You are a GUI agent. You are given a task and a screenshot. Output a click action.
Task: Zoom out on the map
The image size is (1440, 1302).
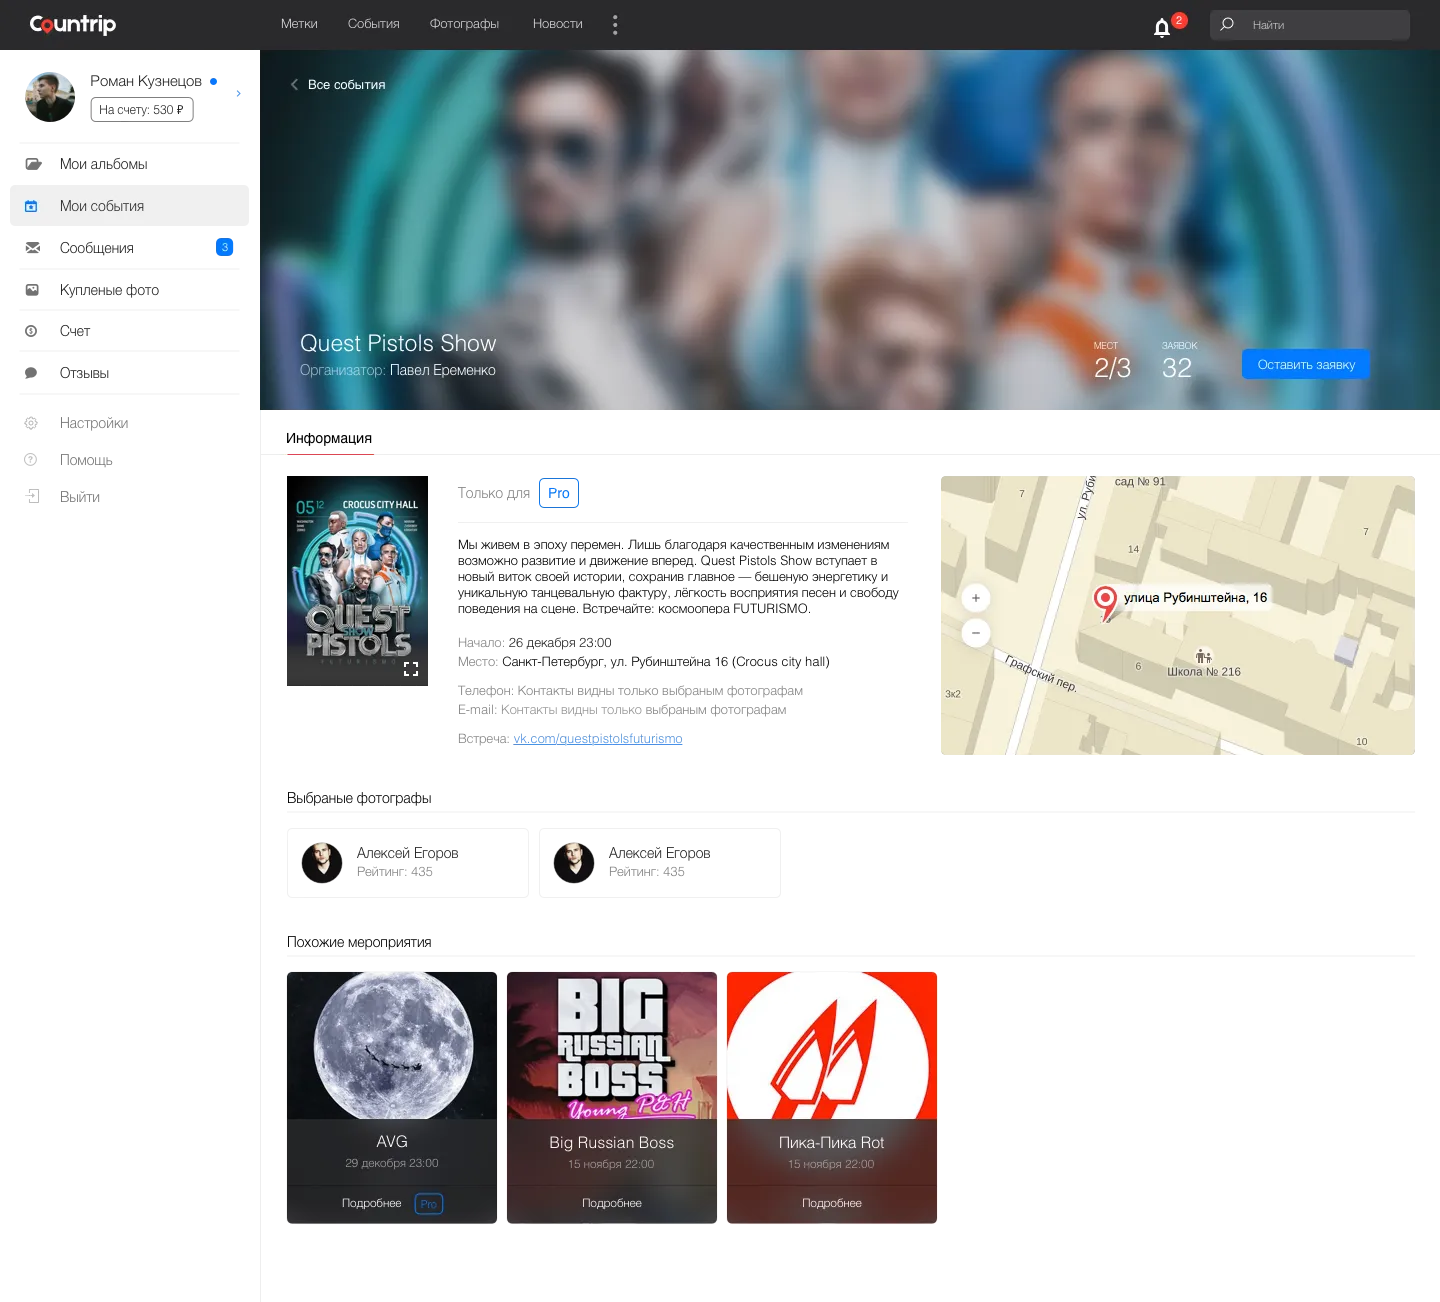(976, 633)
